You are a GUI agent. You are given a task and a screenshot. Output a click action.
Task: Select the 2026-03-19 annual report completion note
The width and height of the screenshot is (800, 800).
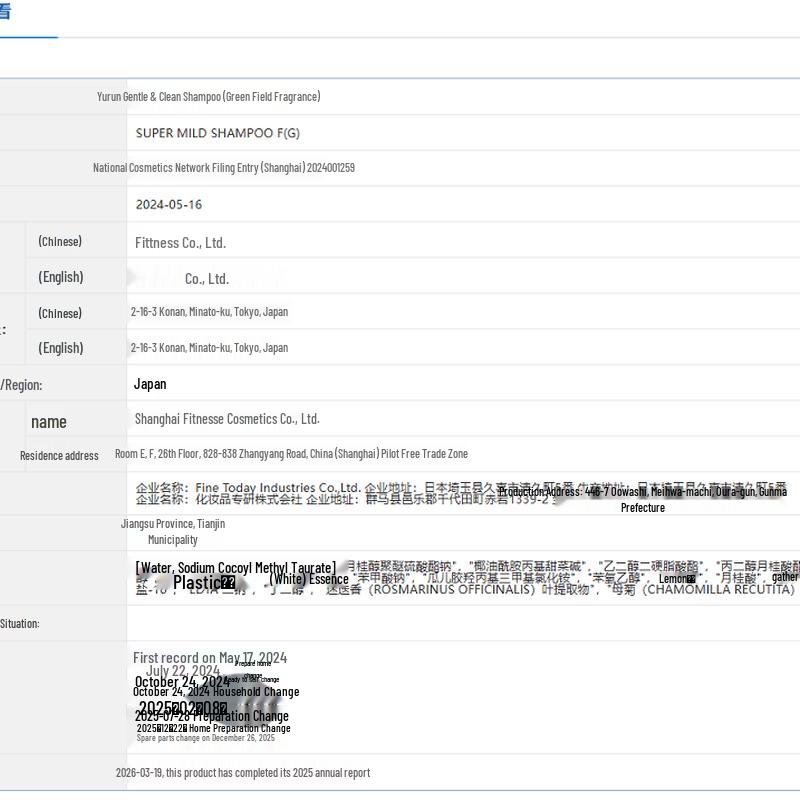pyautogui.click(x=243, y=772)
